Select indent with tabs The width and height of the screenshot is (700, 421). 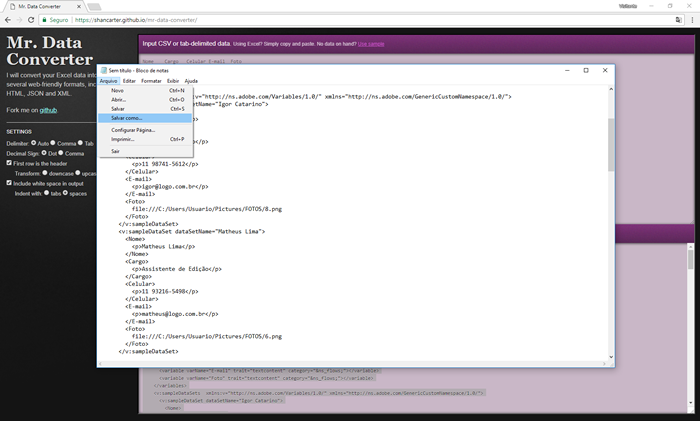(46, 193)
